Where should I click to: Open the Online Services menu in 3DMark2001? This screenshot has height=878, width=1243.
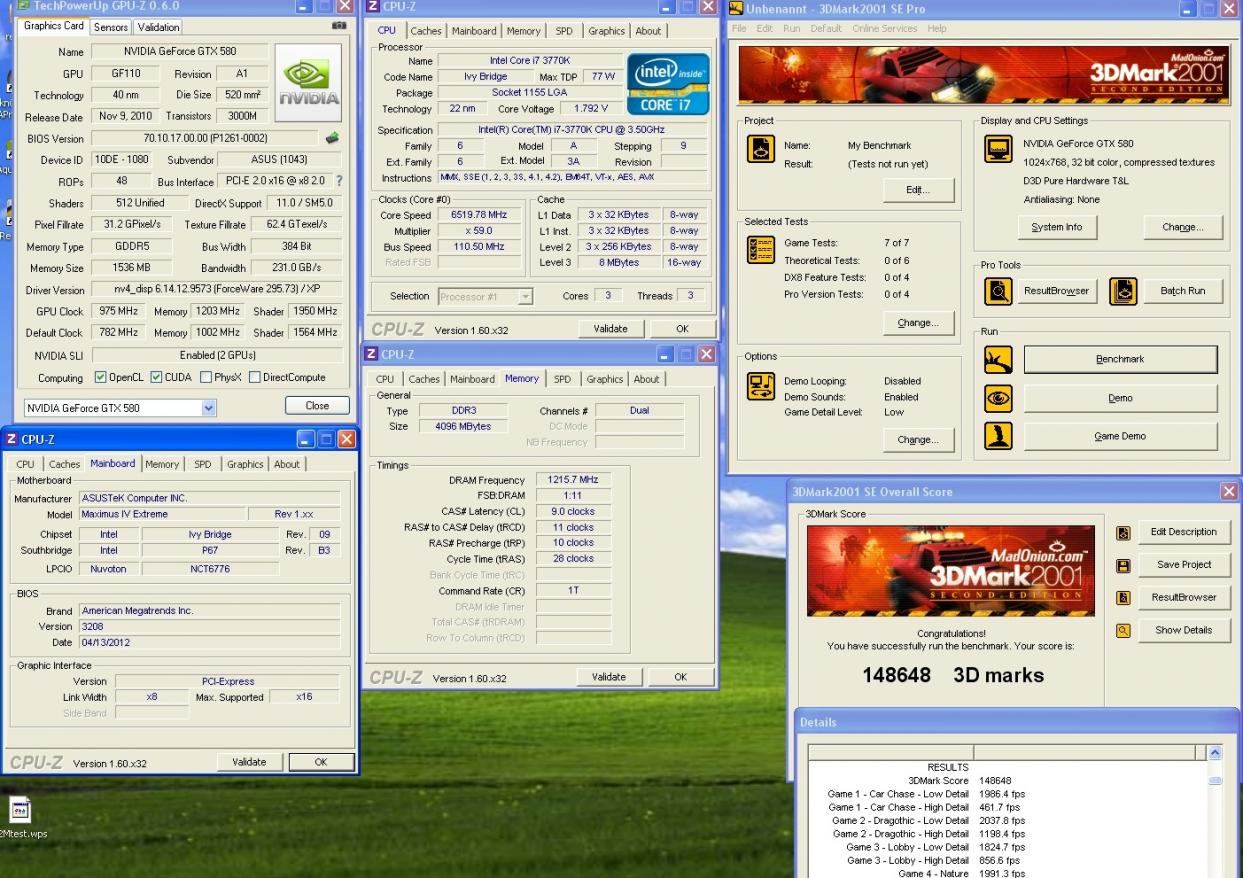click(884, 29)
